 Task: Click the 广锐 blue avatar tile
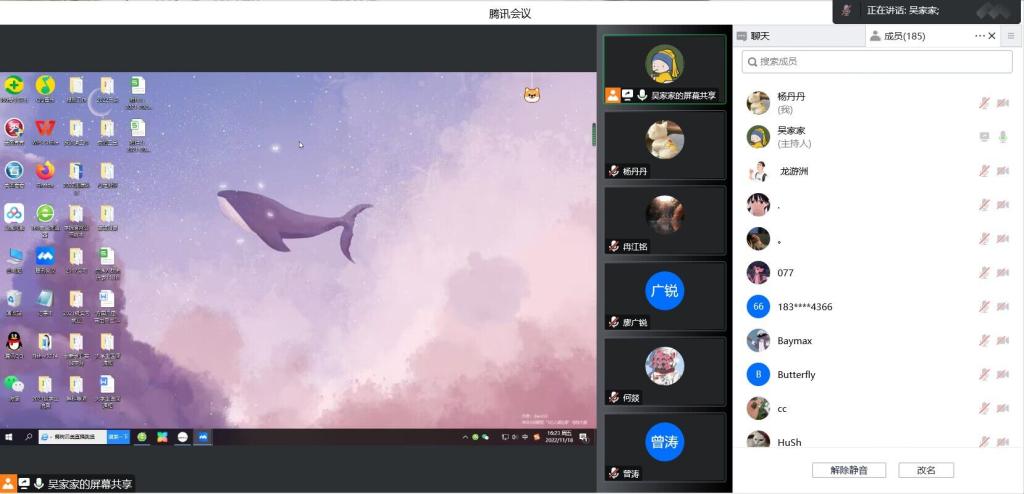(x=664, y=291)
